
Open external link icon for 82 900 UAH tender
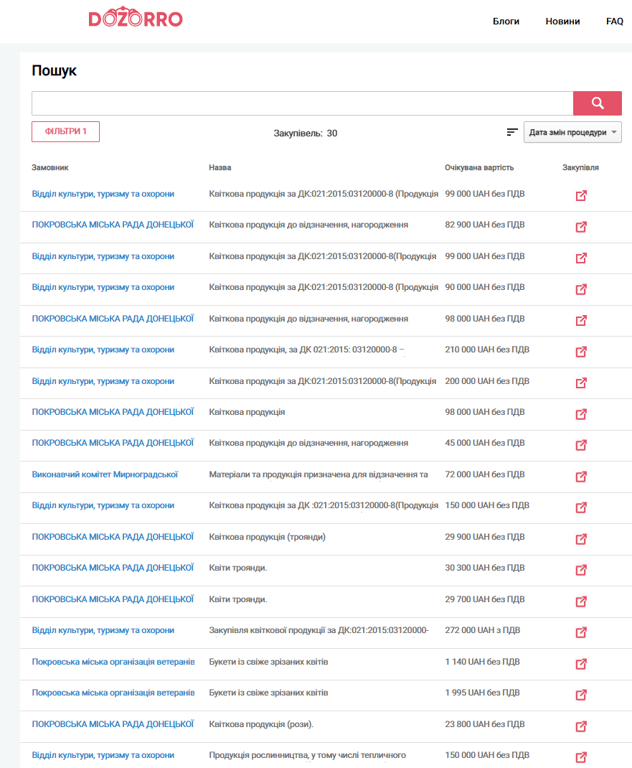[x=581, y=227]
